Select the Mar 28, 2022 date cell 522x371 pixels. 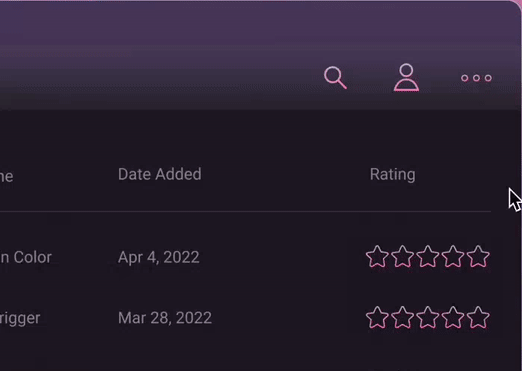tap(165, 318)
